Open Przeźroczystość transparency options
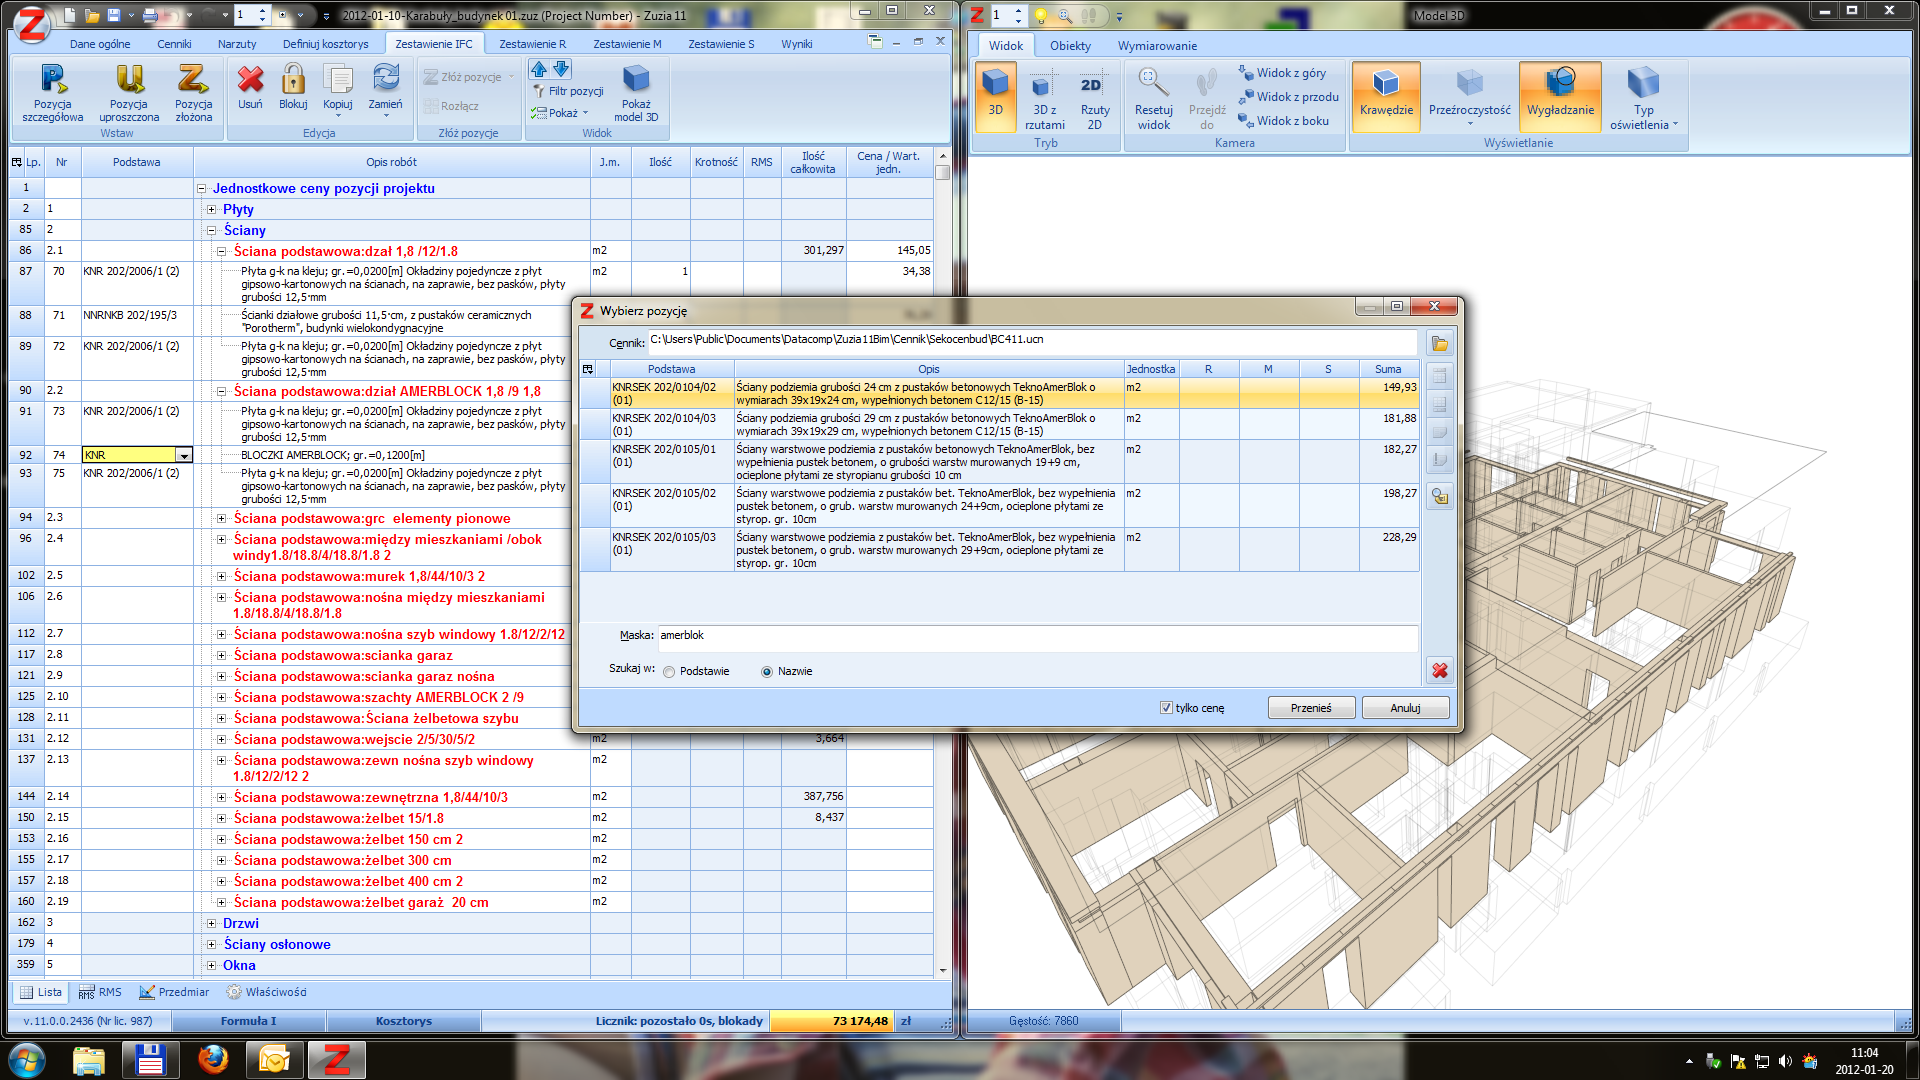Image resolution: width=1920 pixels, height=1080 pixels. tap(1469, 98)
